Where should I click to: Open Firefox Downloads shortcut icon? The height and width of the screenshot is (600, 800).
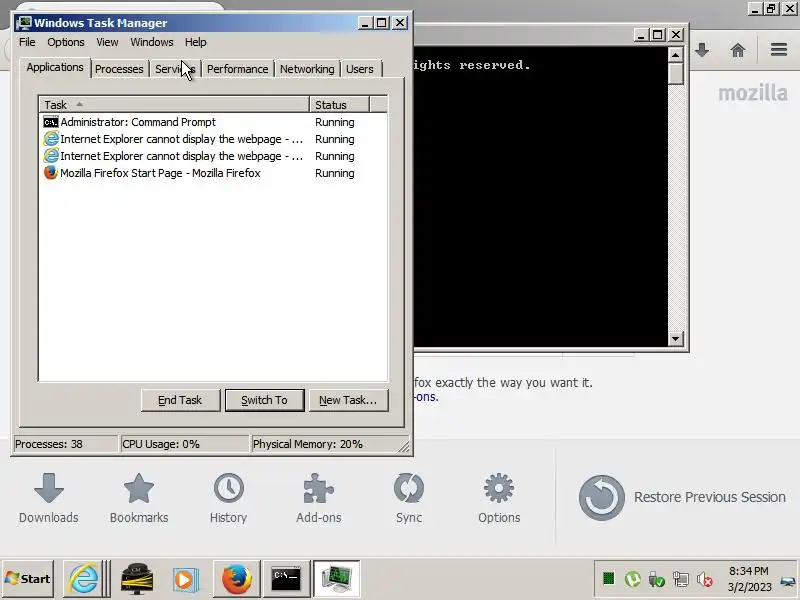click(x=49, y=488)
